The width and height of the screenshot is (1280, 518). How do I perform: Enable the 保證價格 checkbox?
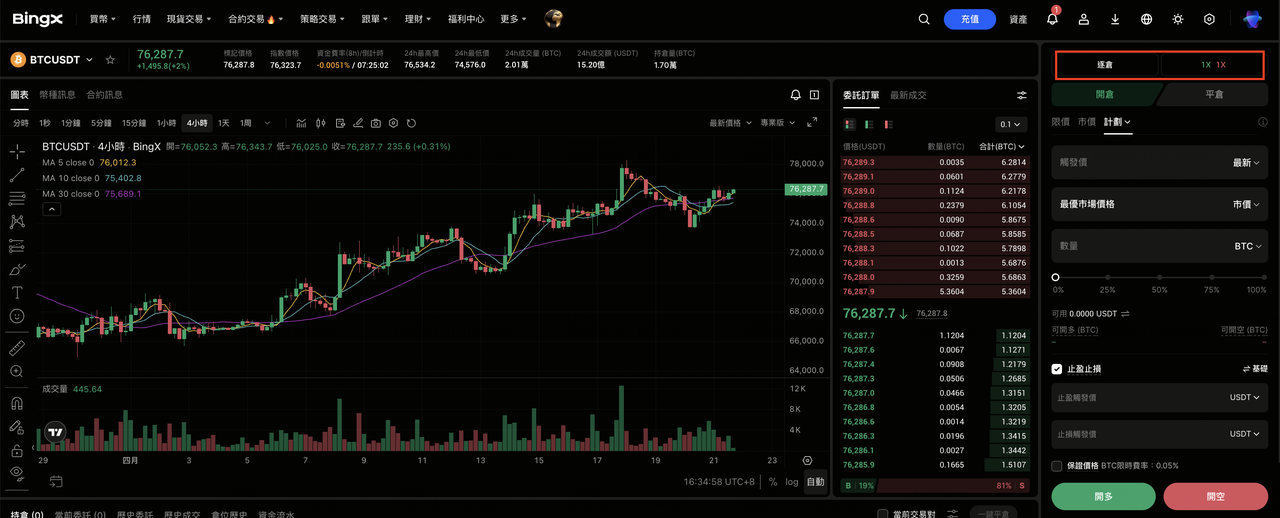pyautogui.click(x=1057, y=466)
